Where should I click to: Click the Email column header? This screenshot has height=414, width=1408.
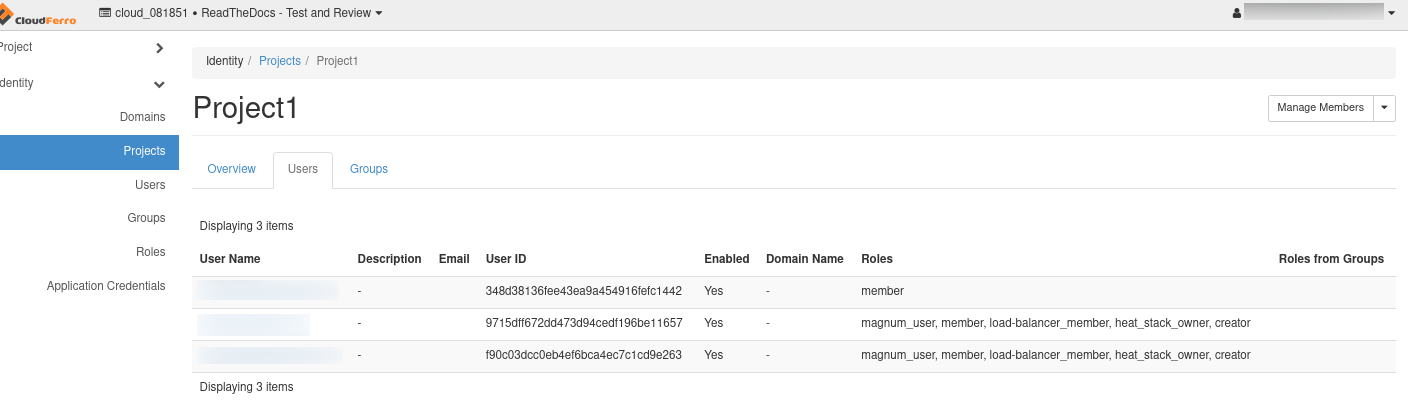point(454,259)
